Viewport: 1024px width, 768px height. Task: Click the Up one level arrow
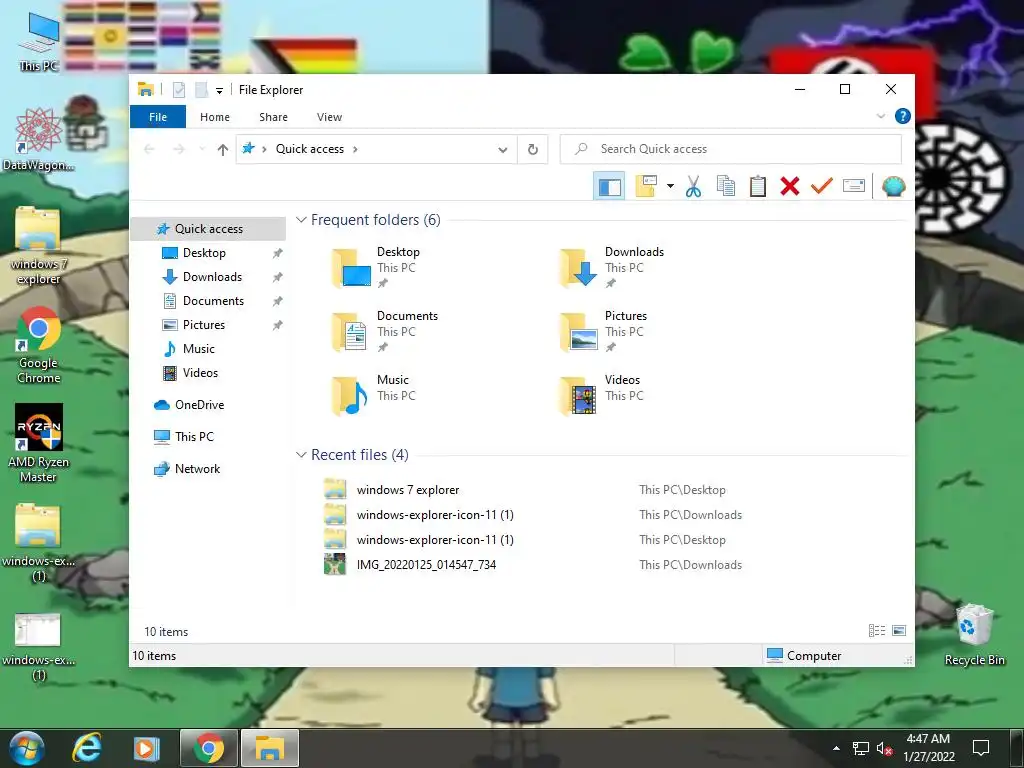click(223, 149)
